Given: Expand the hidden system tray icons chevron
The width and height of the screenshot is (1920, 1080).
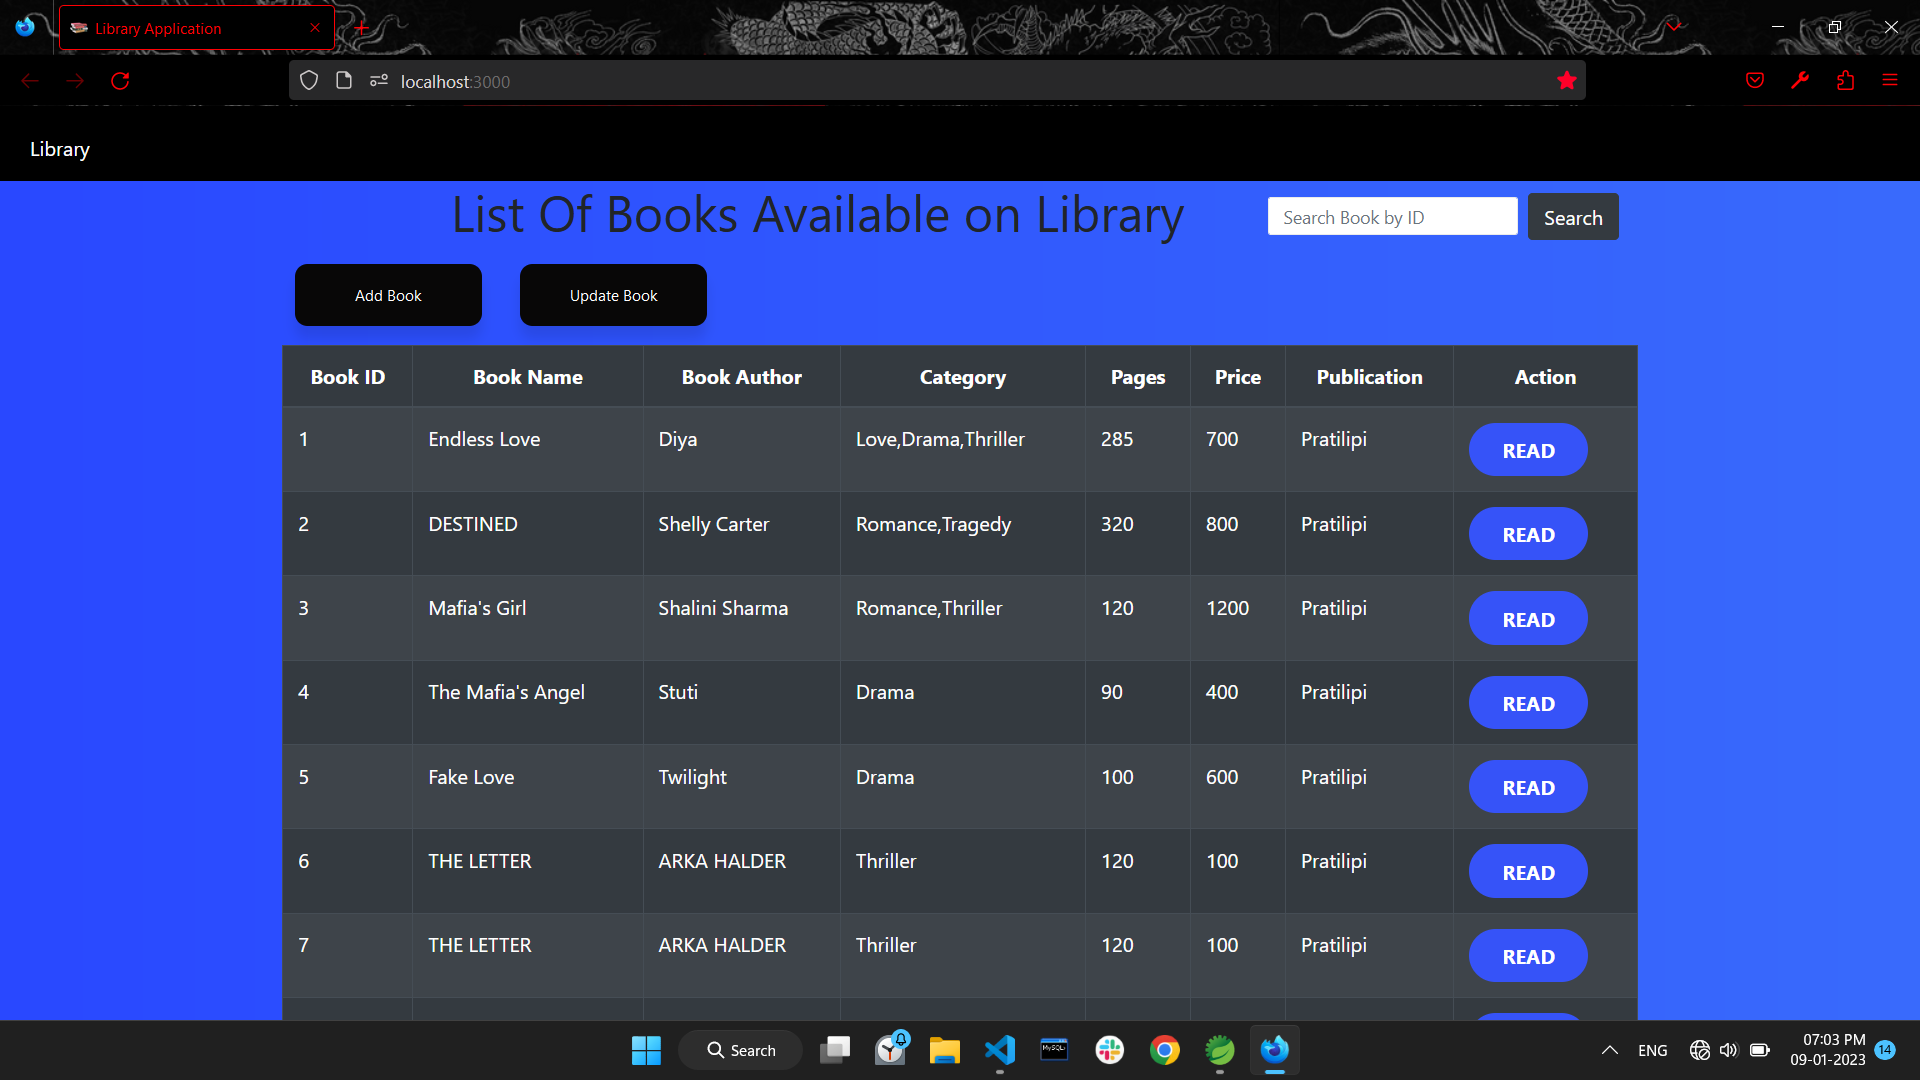Looking at the screenshot, I should 1609,1050.
